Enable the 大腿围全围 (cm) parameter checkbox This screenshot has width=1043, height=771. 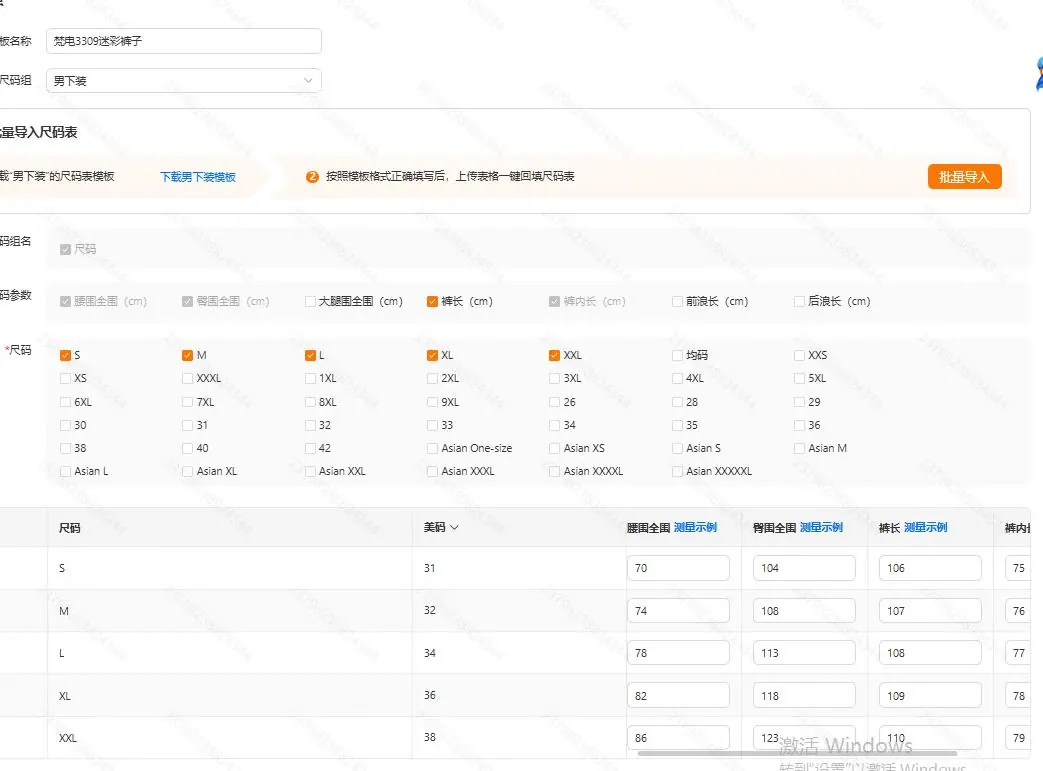310,301
